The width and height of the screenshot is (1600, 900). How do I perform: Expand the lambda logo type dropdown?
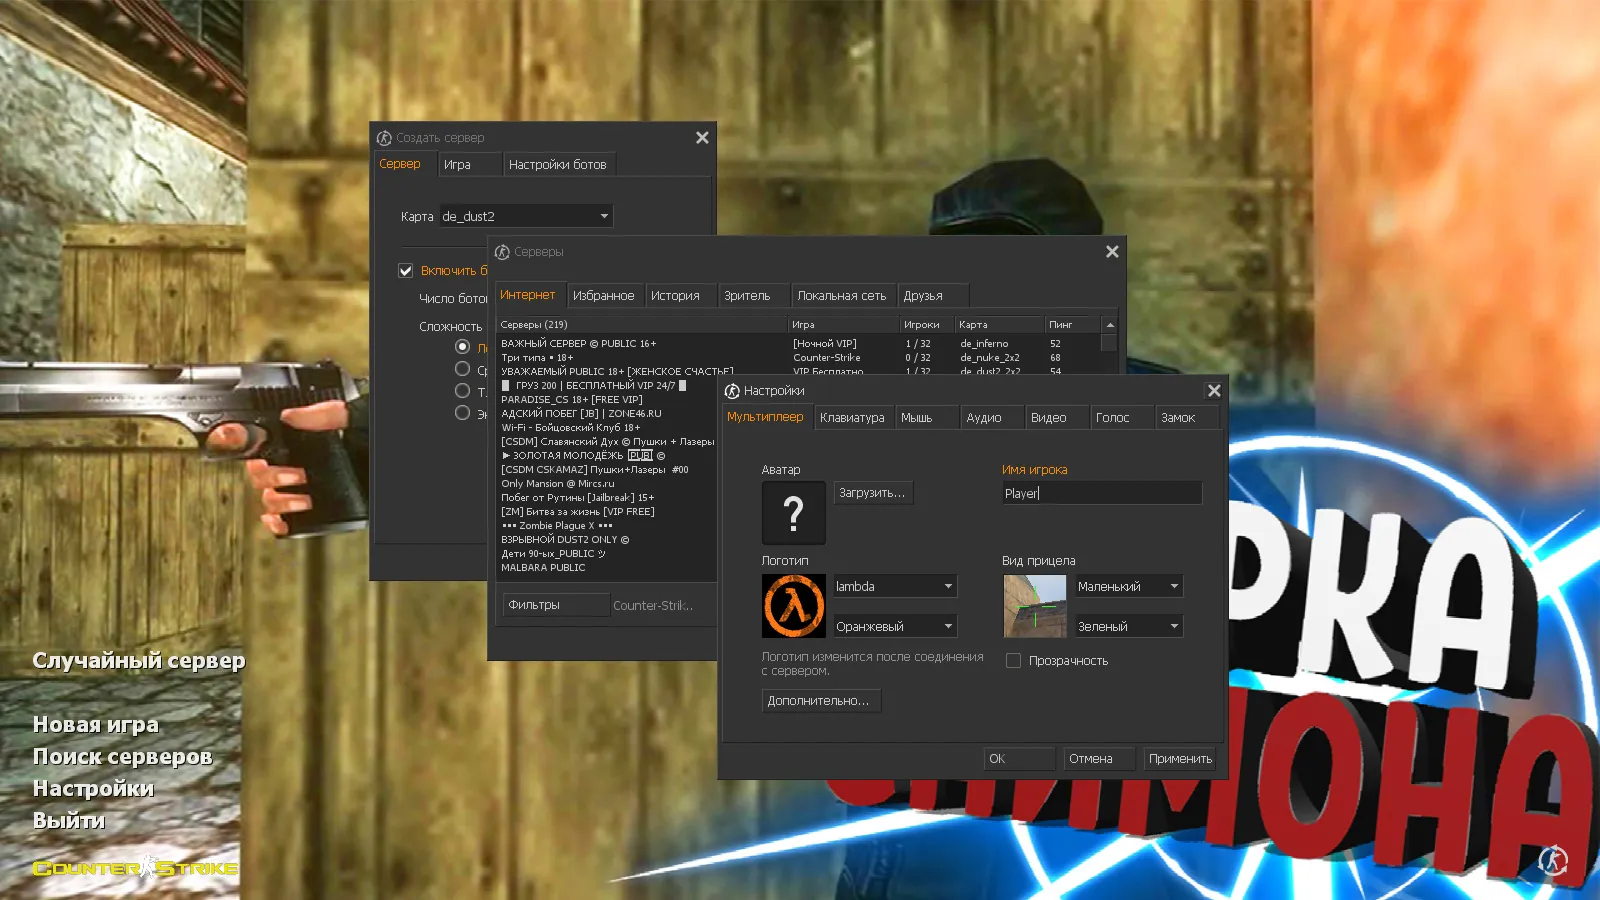coord(894,587)
